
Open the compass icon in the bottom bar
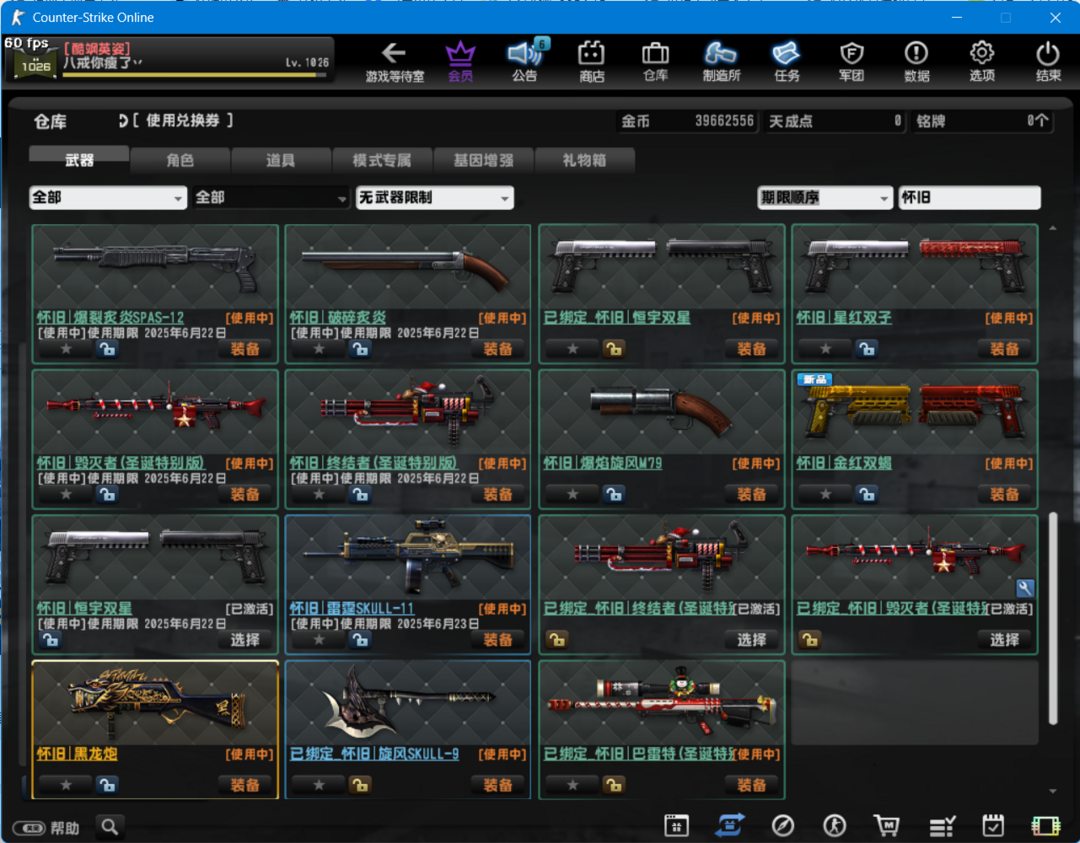click(x=782, y=824)
